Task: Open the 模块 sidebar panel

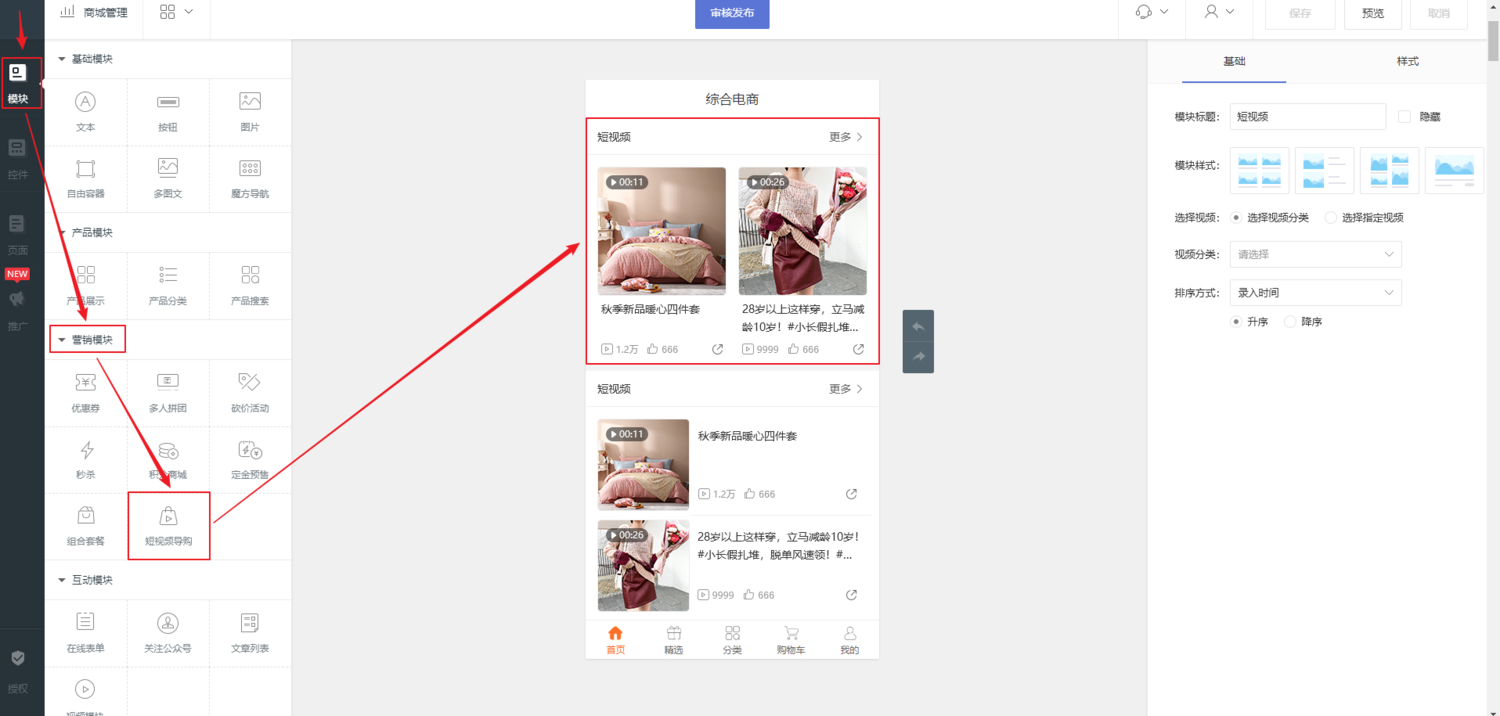Action: [x=18, y=83]
